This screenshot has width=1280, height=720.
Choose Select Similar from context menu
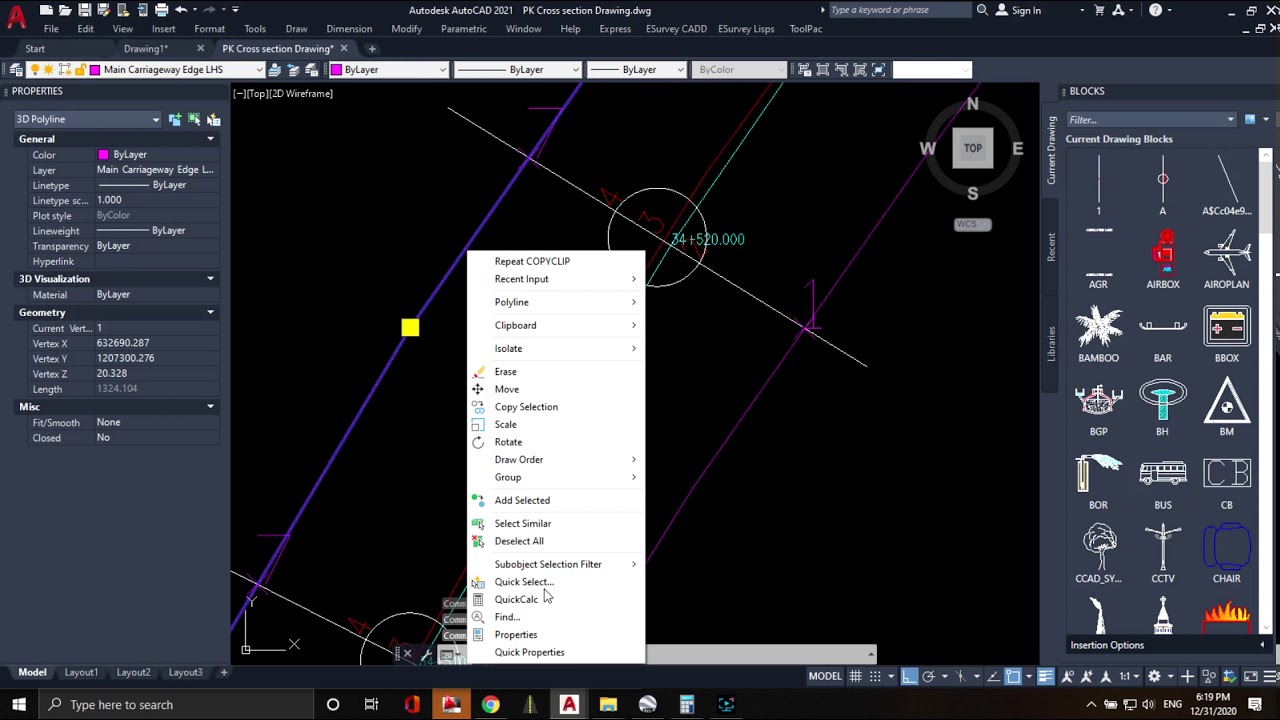tap(556, 523)
